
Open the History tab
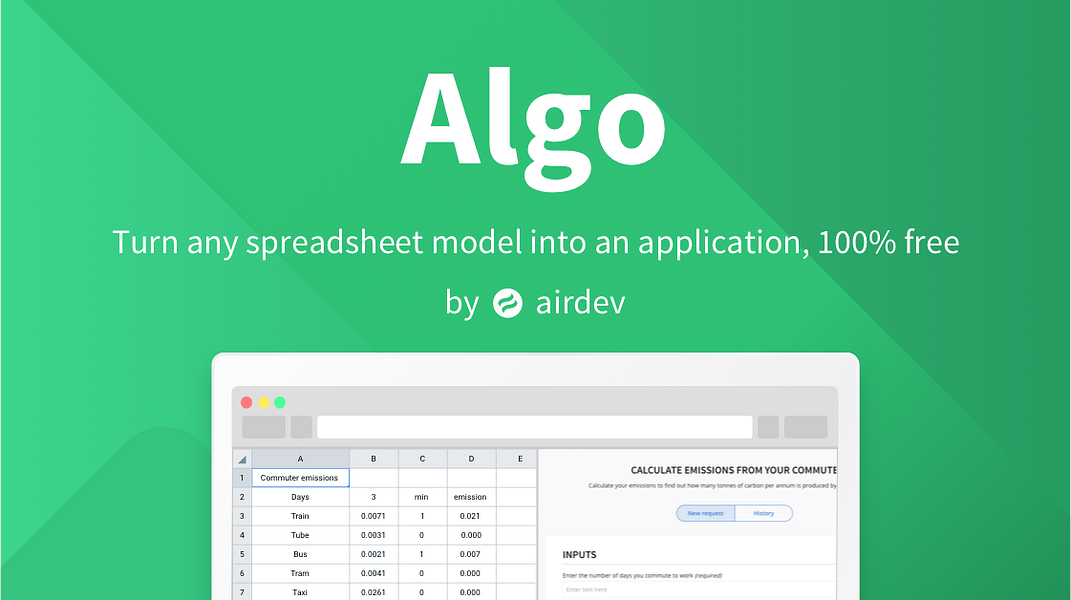[764, 512]
